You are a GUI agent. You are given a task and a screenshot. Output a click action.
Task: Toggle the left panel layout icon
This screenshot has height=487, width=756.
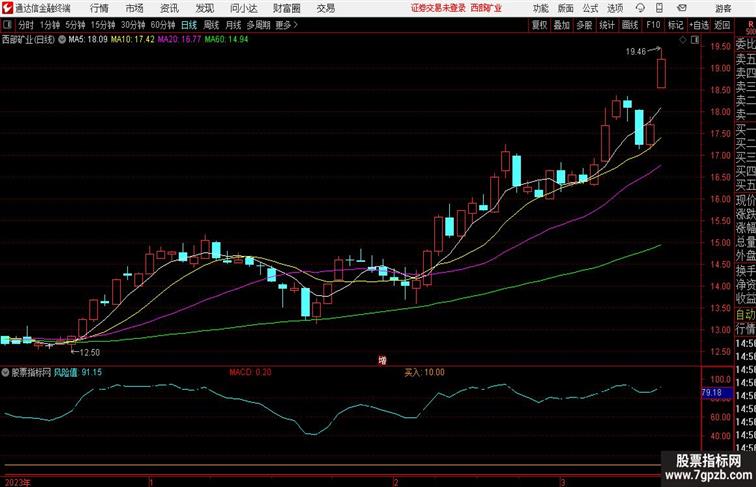[x=7, y=25]
